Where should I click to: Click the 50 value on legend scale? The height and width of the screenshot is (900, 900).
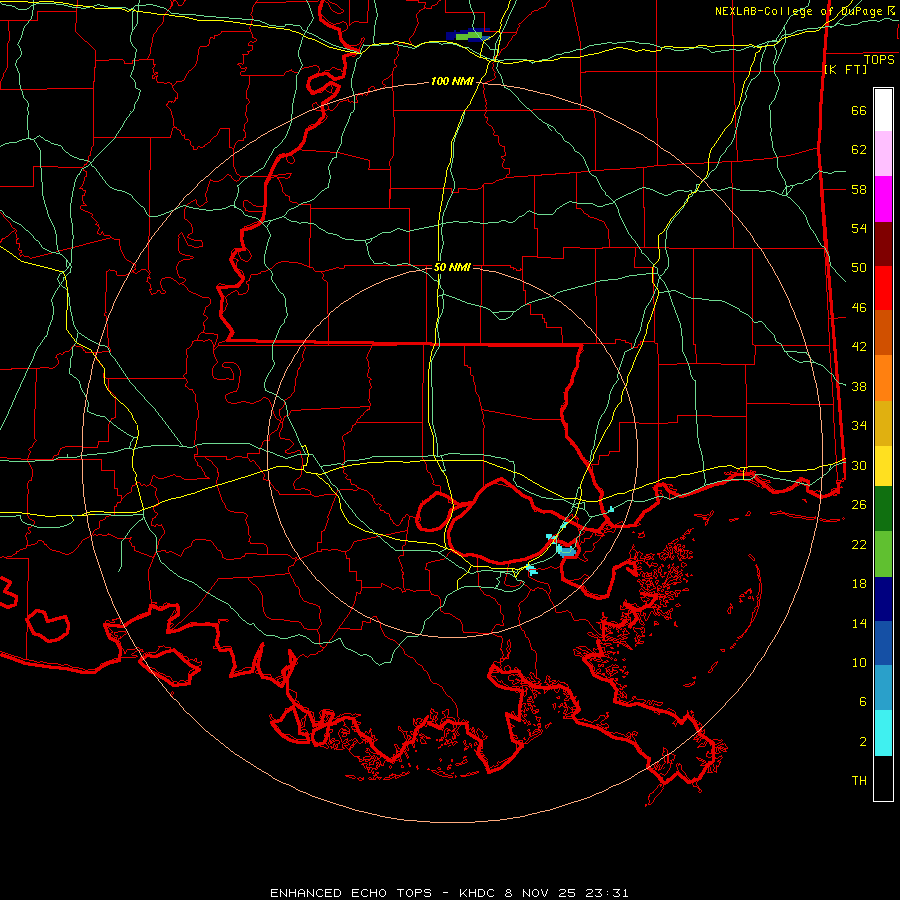[x=859, y=268]
